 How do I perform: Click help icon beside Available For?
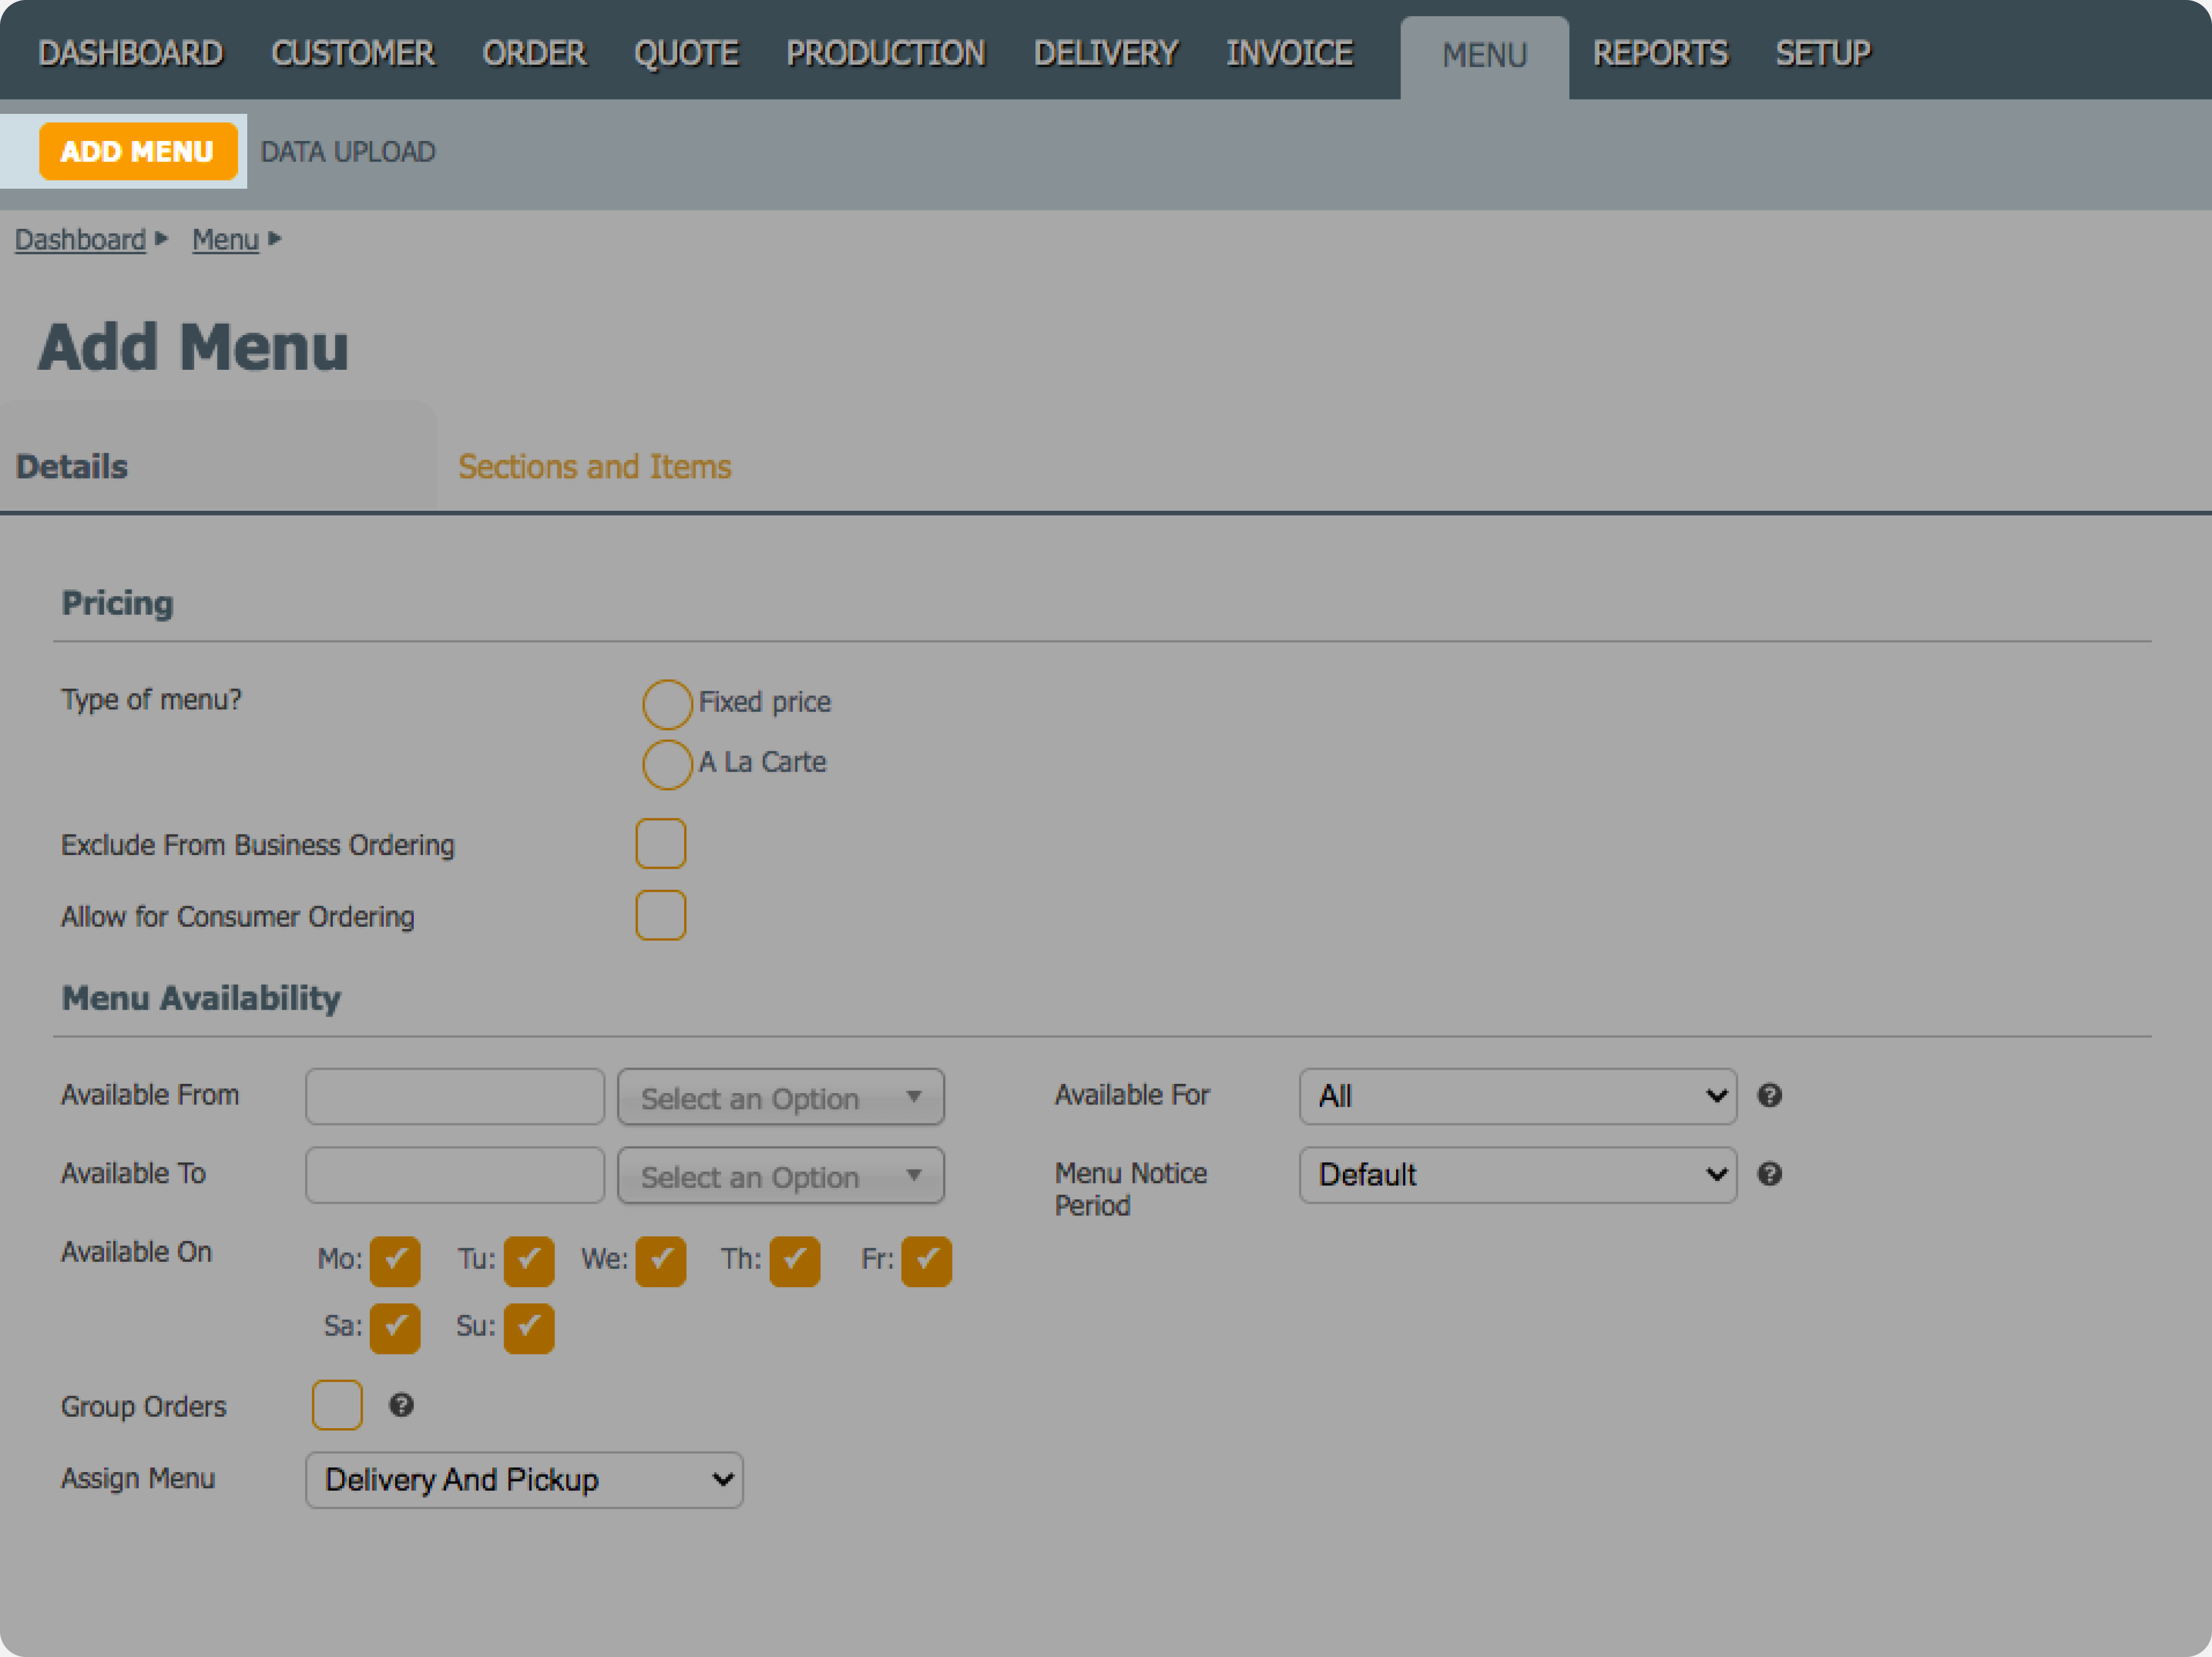click(1769, 1095)
